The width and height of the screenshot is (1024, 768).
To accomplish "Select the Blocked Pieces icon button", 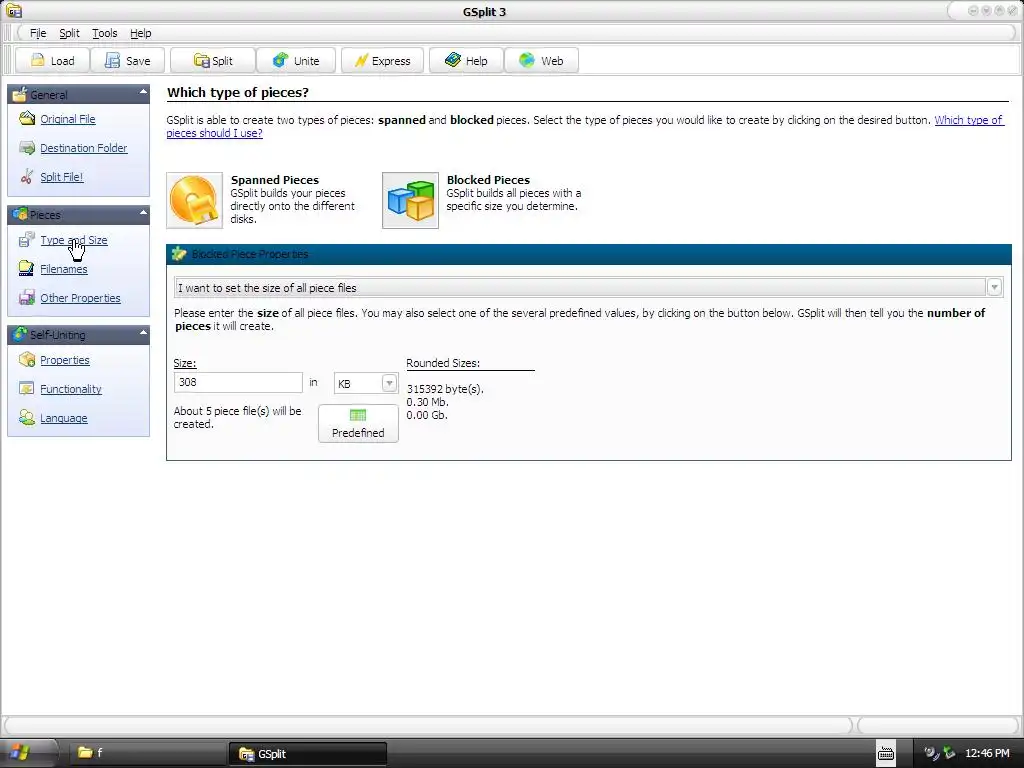I will pyautogui.click(x=410, y=200).
